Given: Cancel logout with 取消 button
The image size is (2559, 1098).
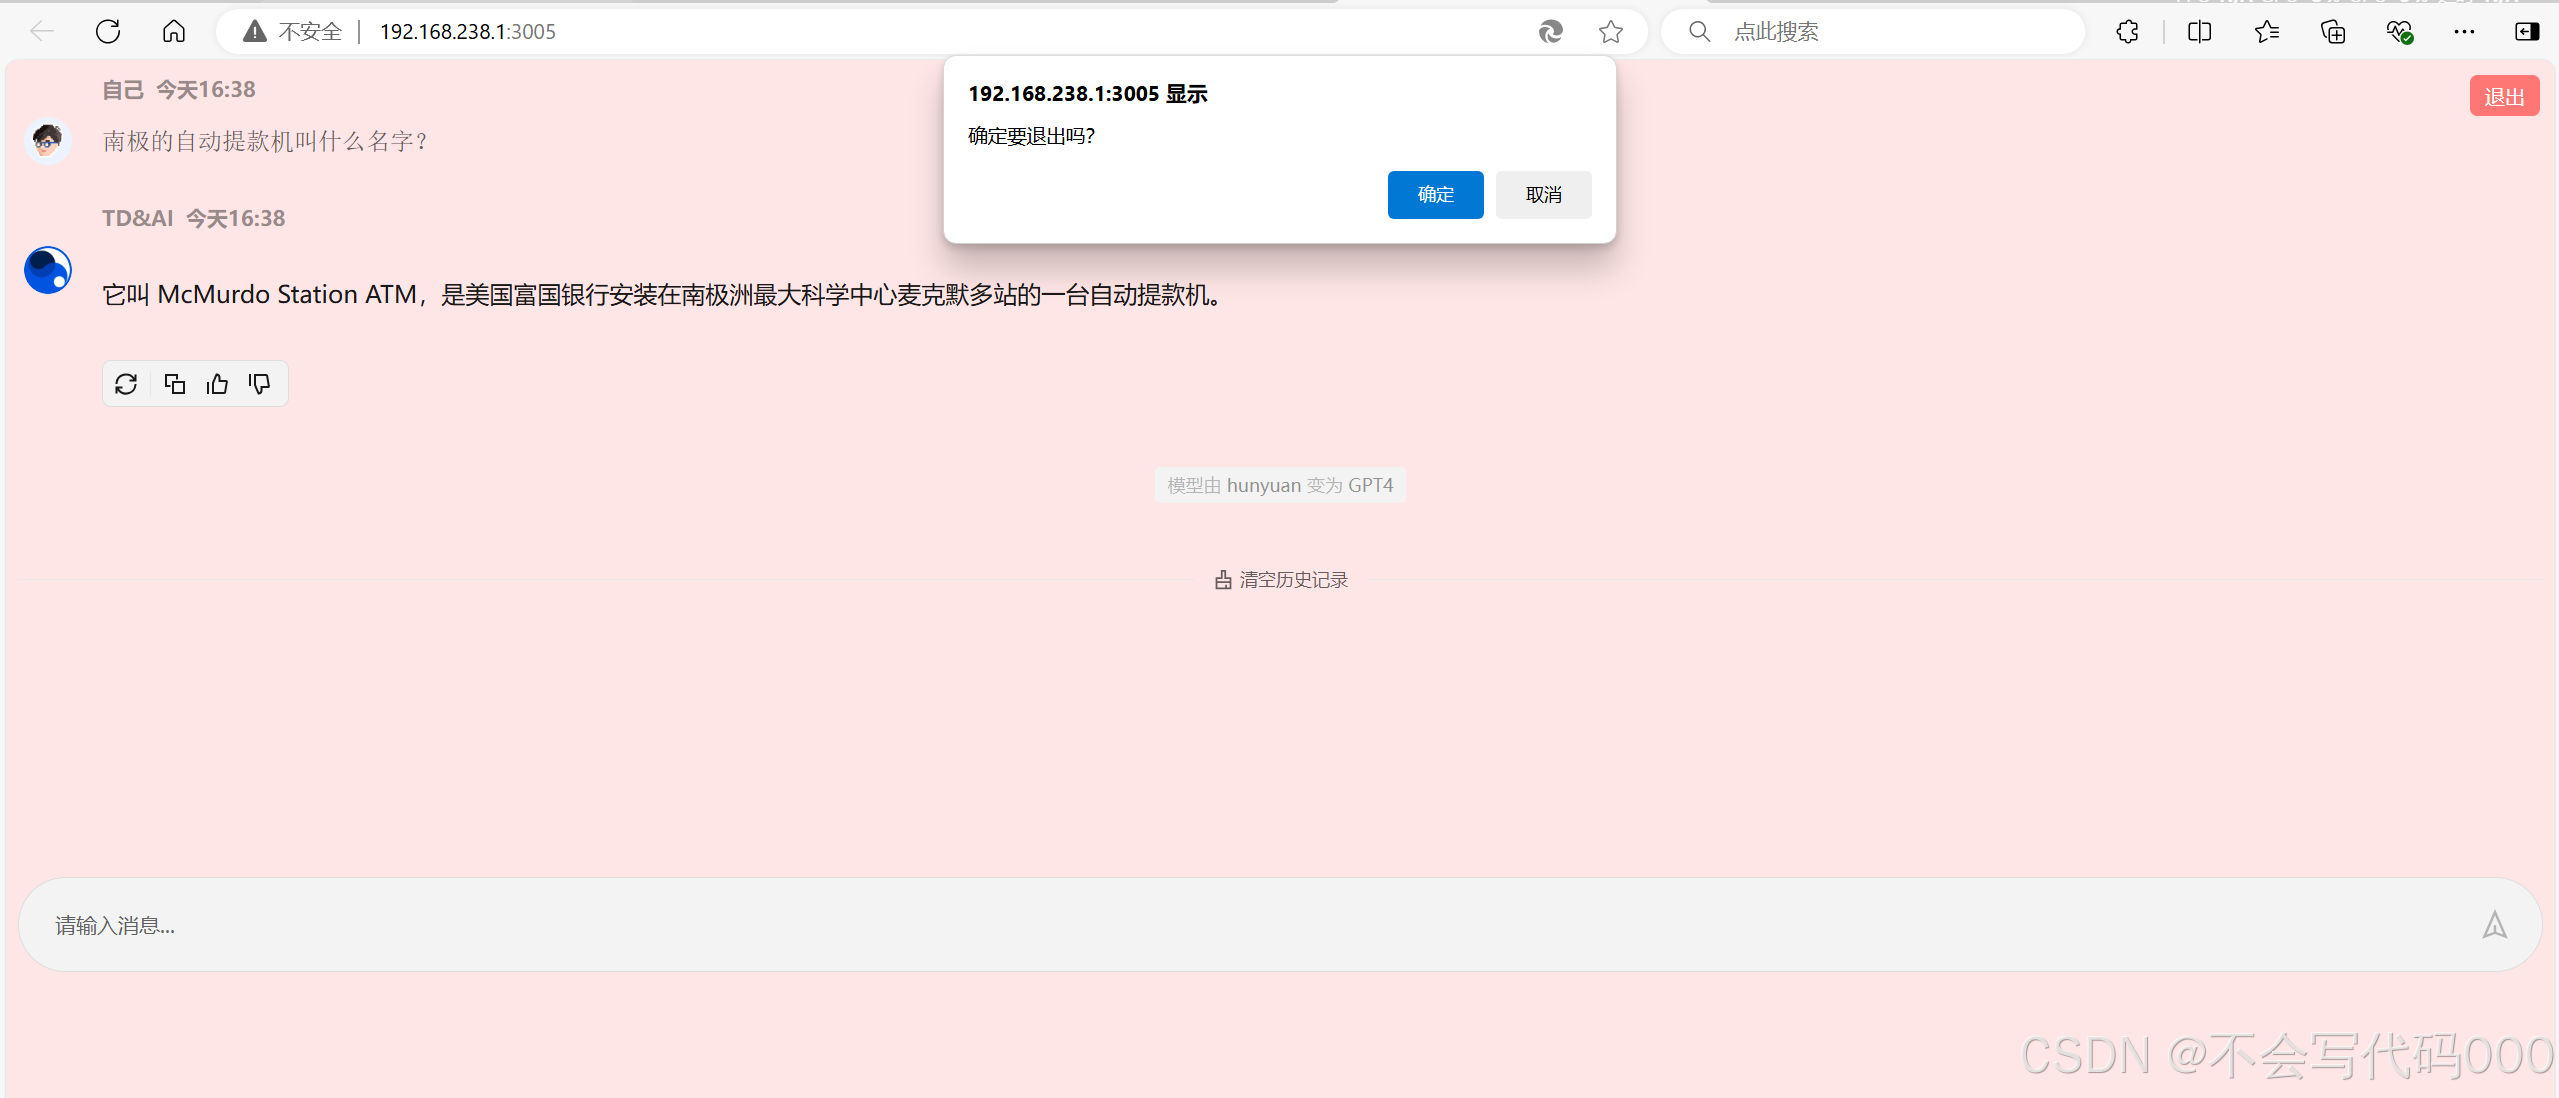Looking at the screenshot, I should pyautogui.click(x=1543, y=195).
